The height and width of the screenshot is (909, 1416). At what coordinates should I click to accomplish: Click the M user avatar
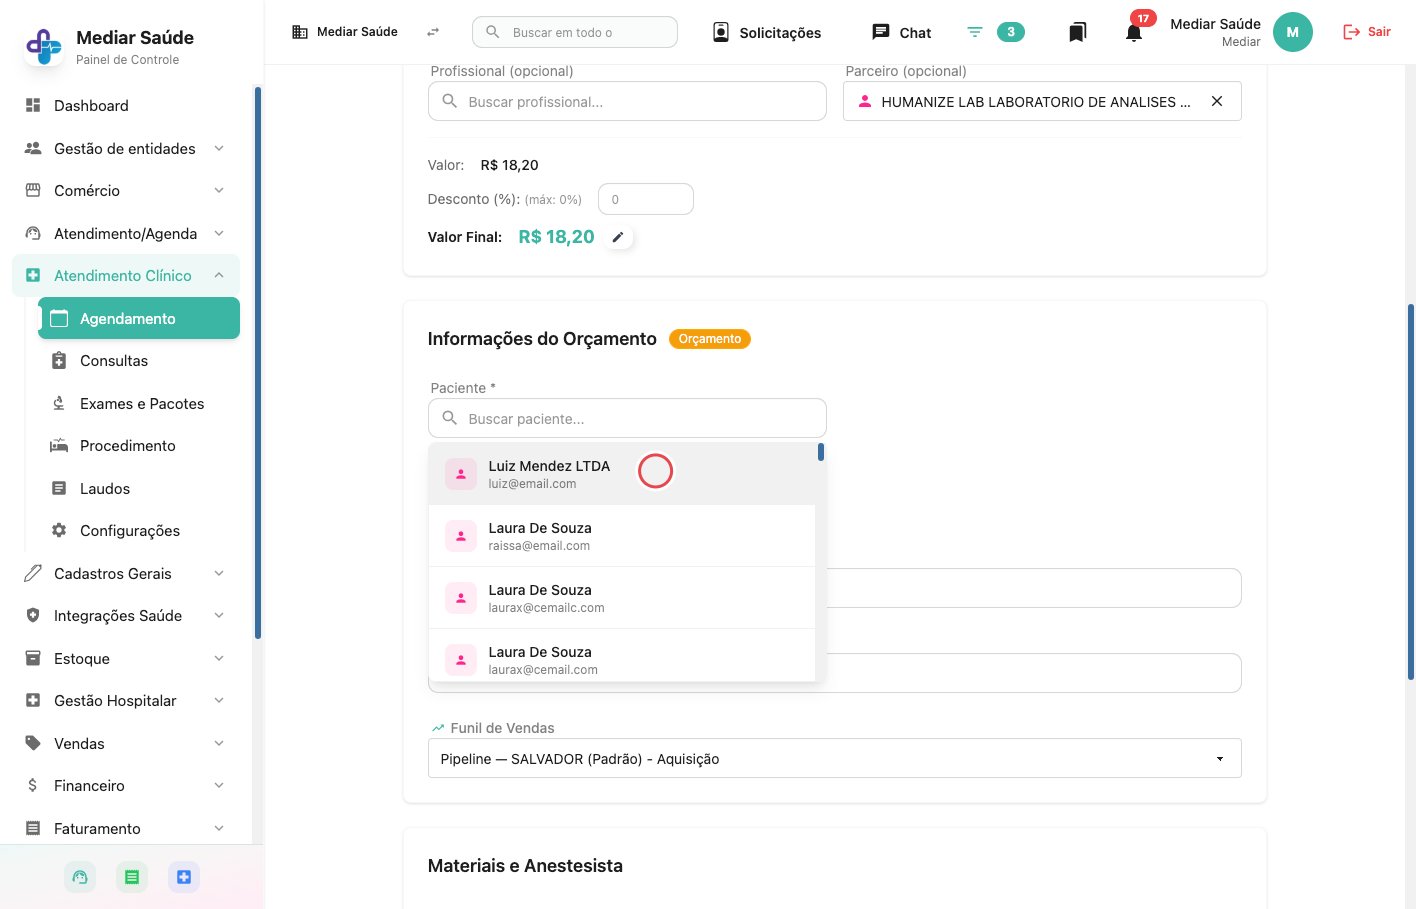click(x=1292, y=32)
